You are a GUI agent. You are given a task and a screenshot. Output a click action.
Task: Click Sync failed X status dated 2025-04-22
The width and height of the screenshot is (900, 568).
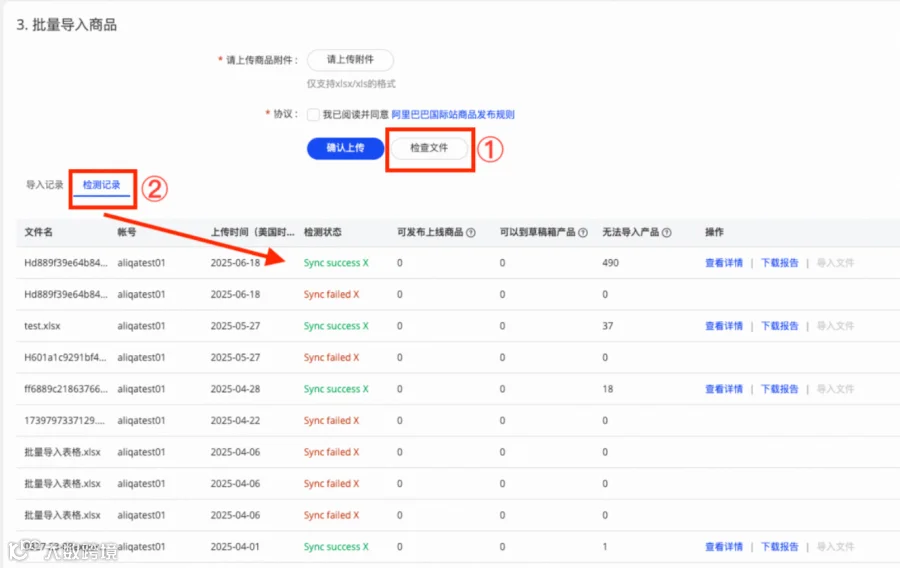point(331,421)
